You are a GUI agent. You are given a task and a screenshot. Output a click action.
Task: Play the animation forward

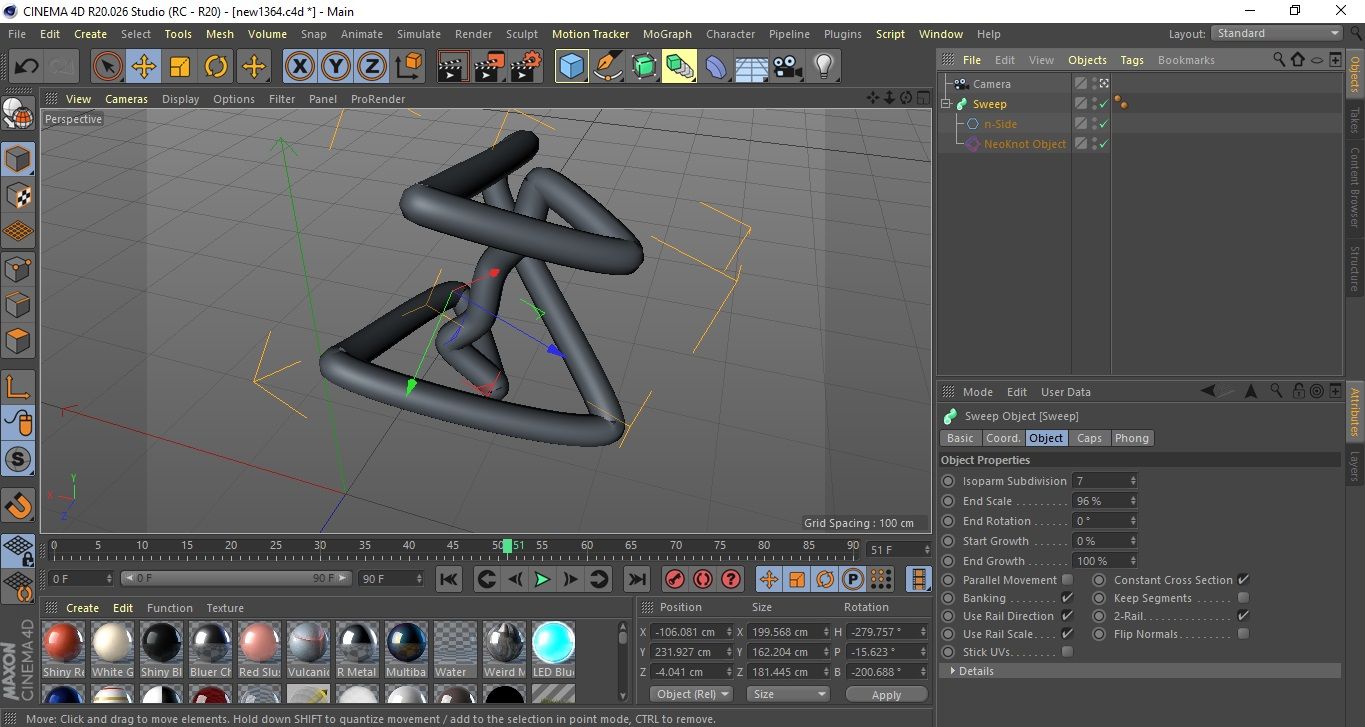coord(542,579)
